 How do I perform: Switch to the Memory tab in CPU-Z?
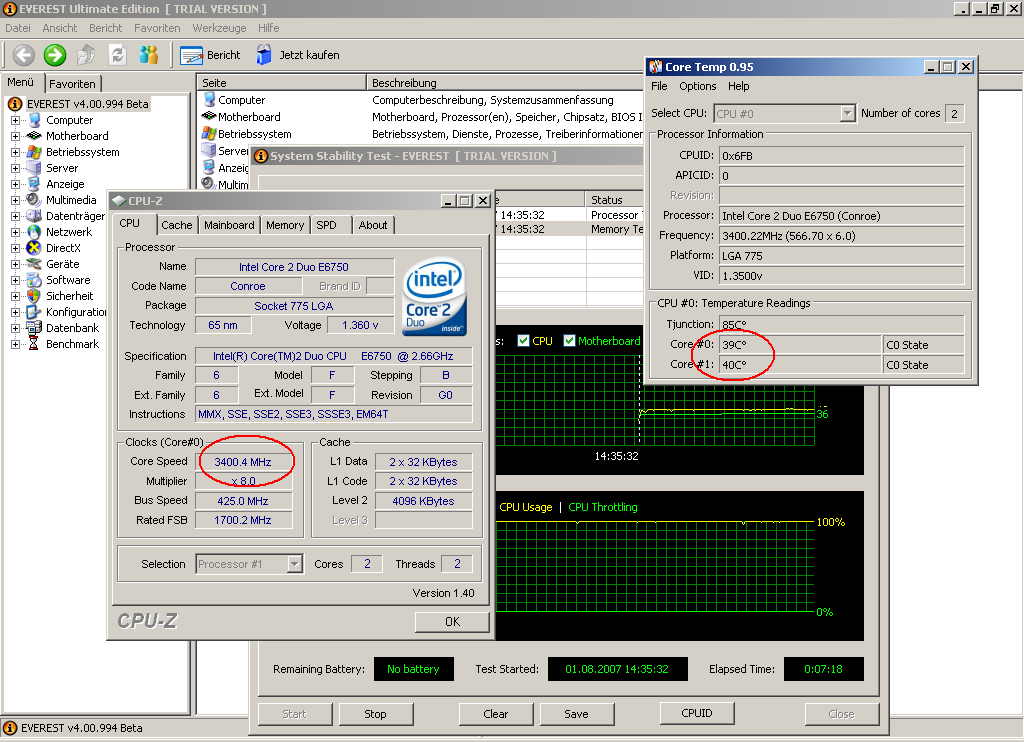(285, 225)
